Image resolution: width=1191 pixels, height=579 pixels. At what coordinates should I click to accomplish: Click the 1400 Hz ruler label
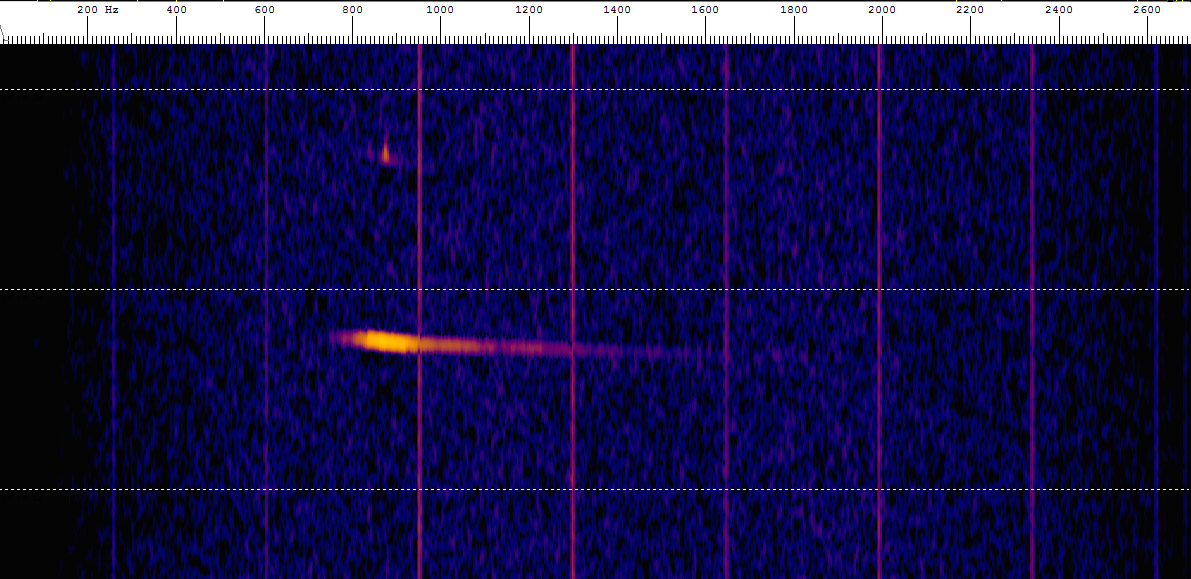point(617,10)
